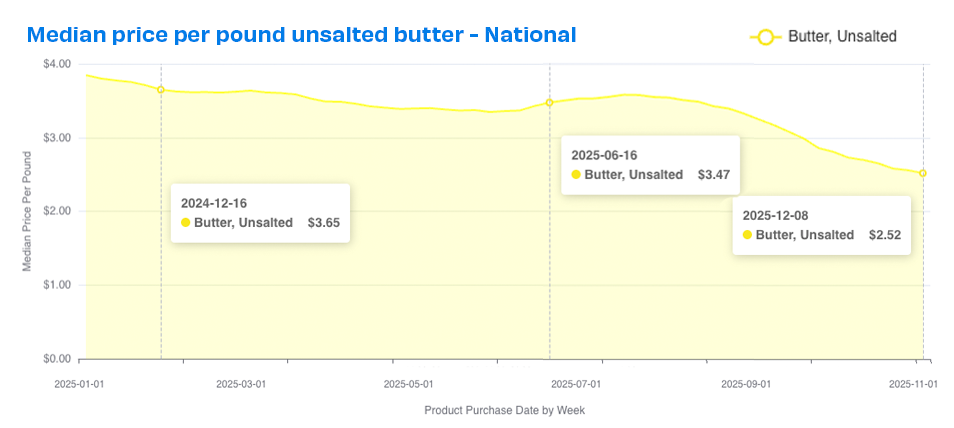Screen dimensions: 954x428
Task: Select the data point marker at $2.52
Action: tap(922, 173)
